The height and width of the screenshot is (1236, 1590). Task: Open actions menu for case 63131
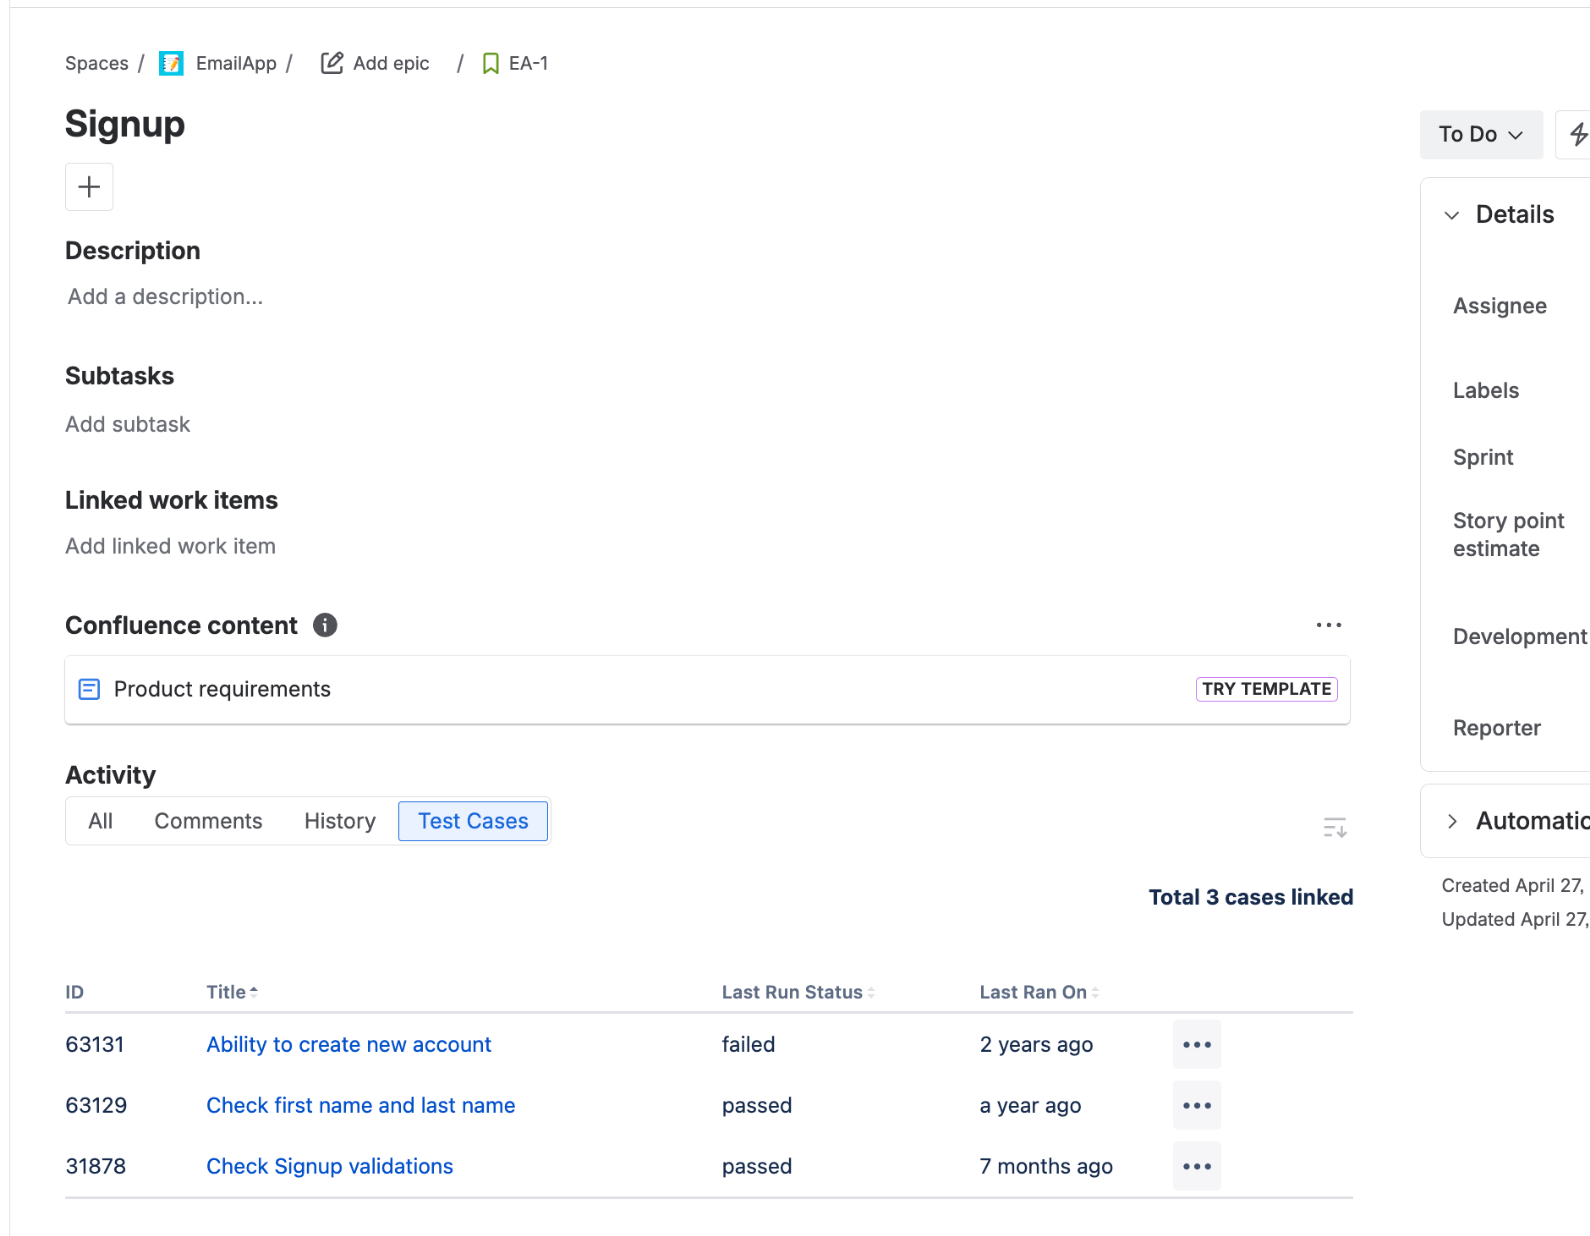[x=1197, y=1045]
